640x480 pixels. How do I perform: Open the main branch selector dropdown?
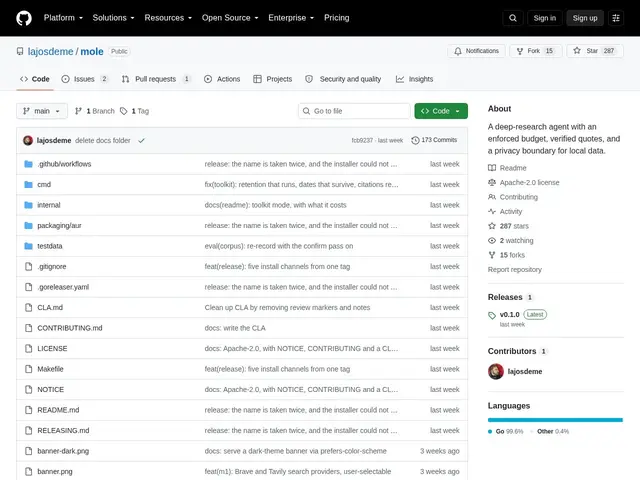tap(42, 111)
